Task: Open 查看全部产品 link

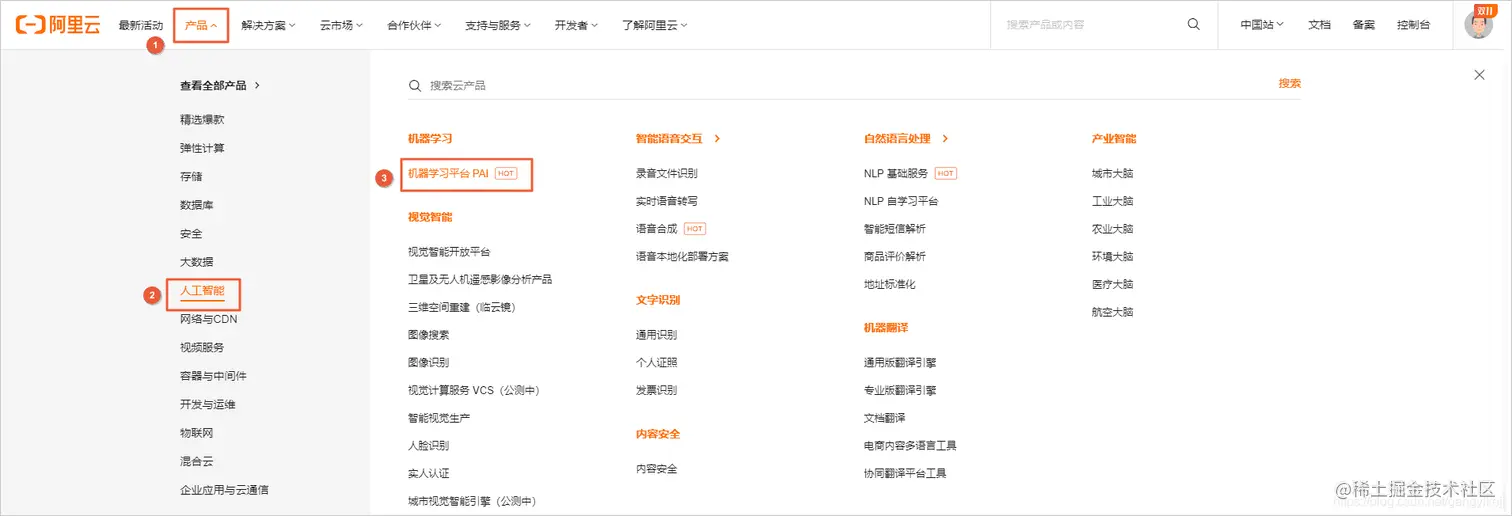Action: (x=220, y=86)
